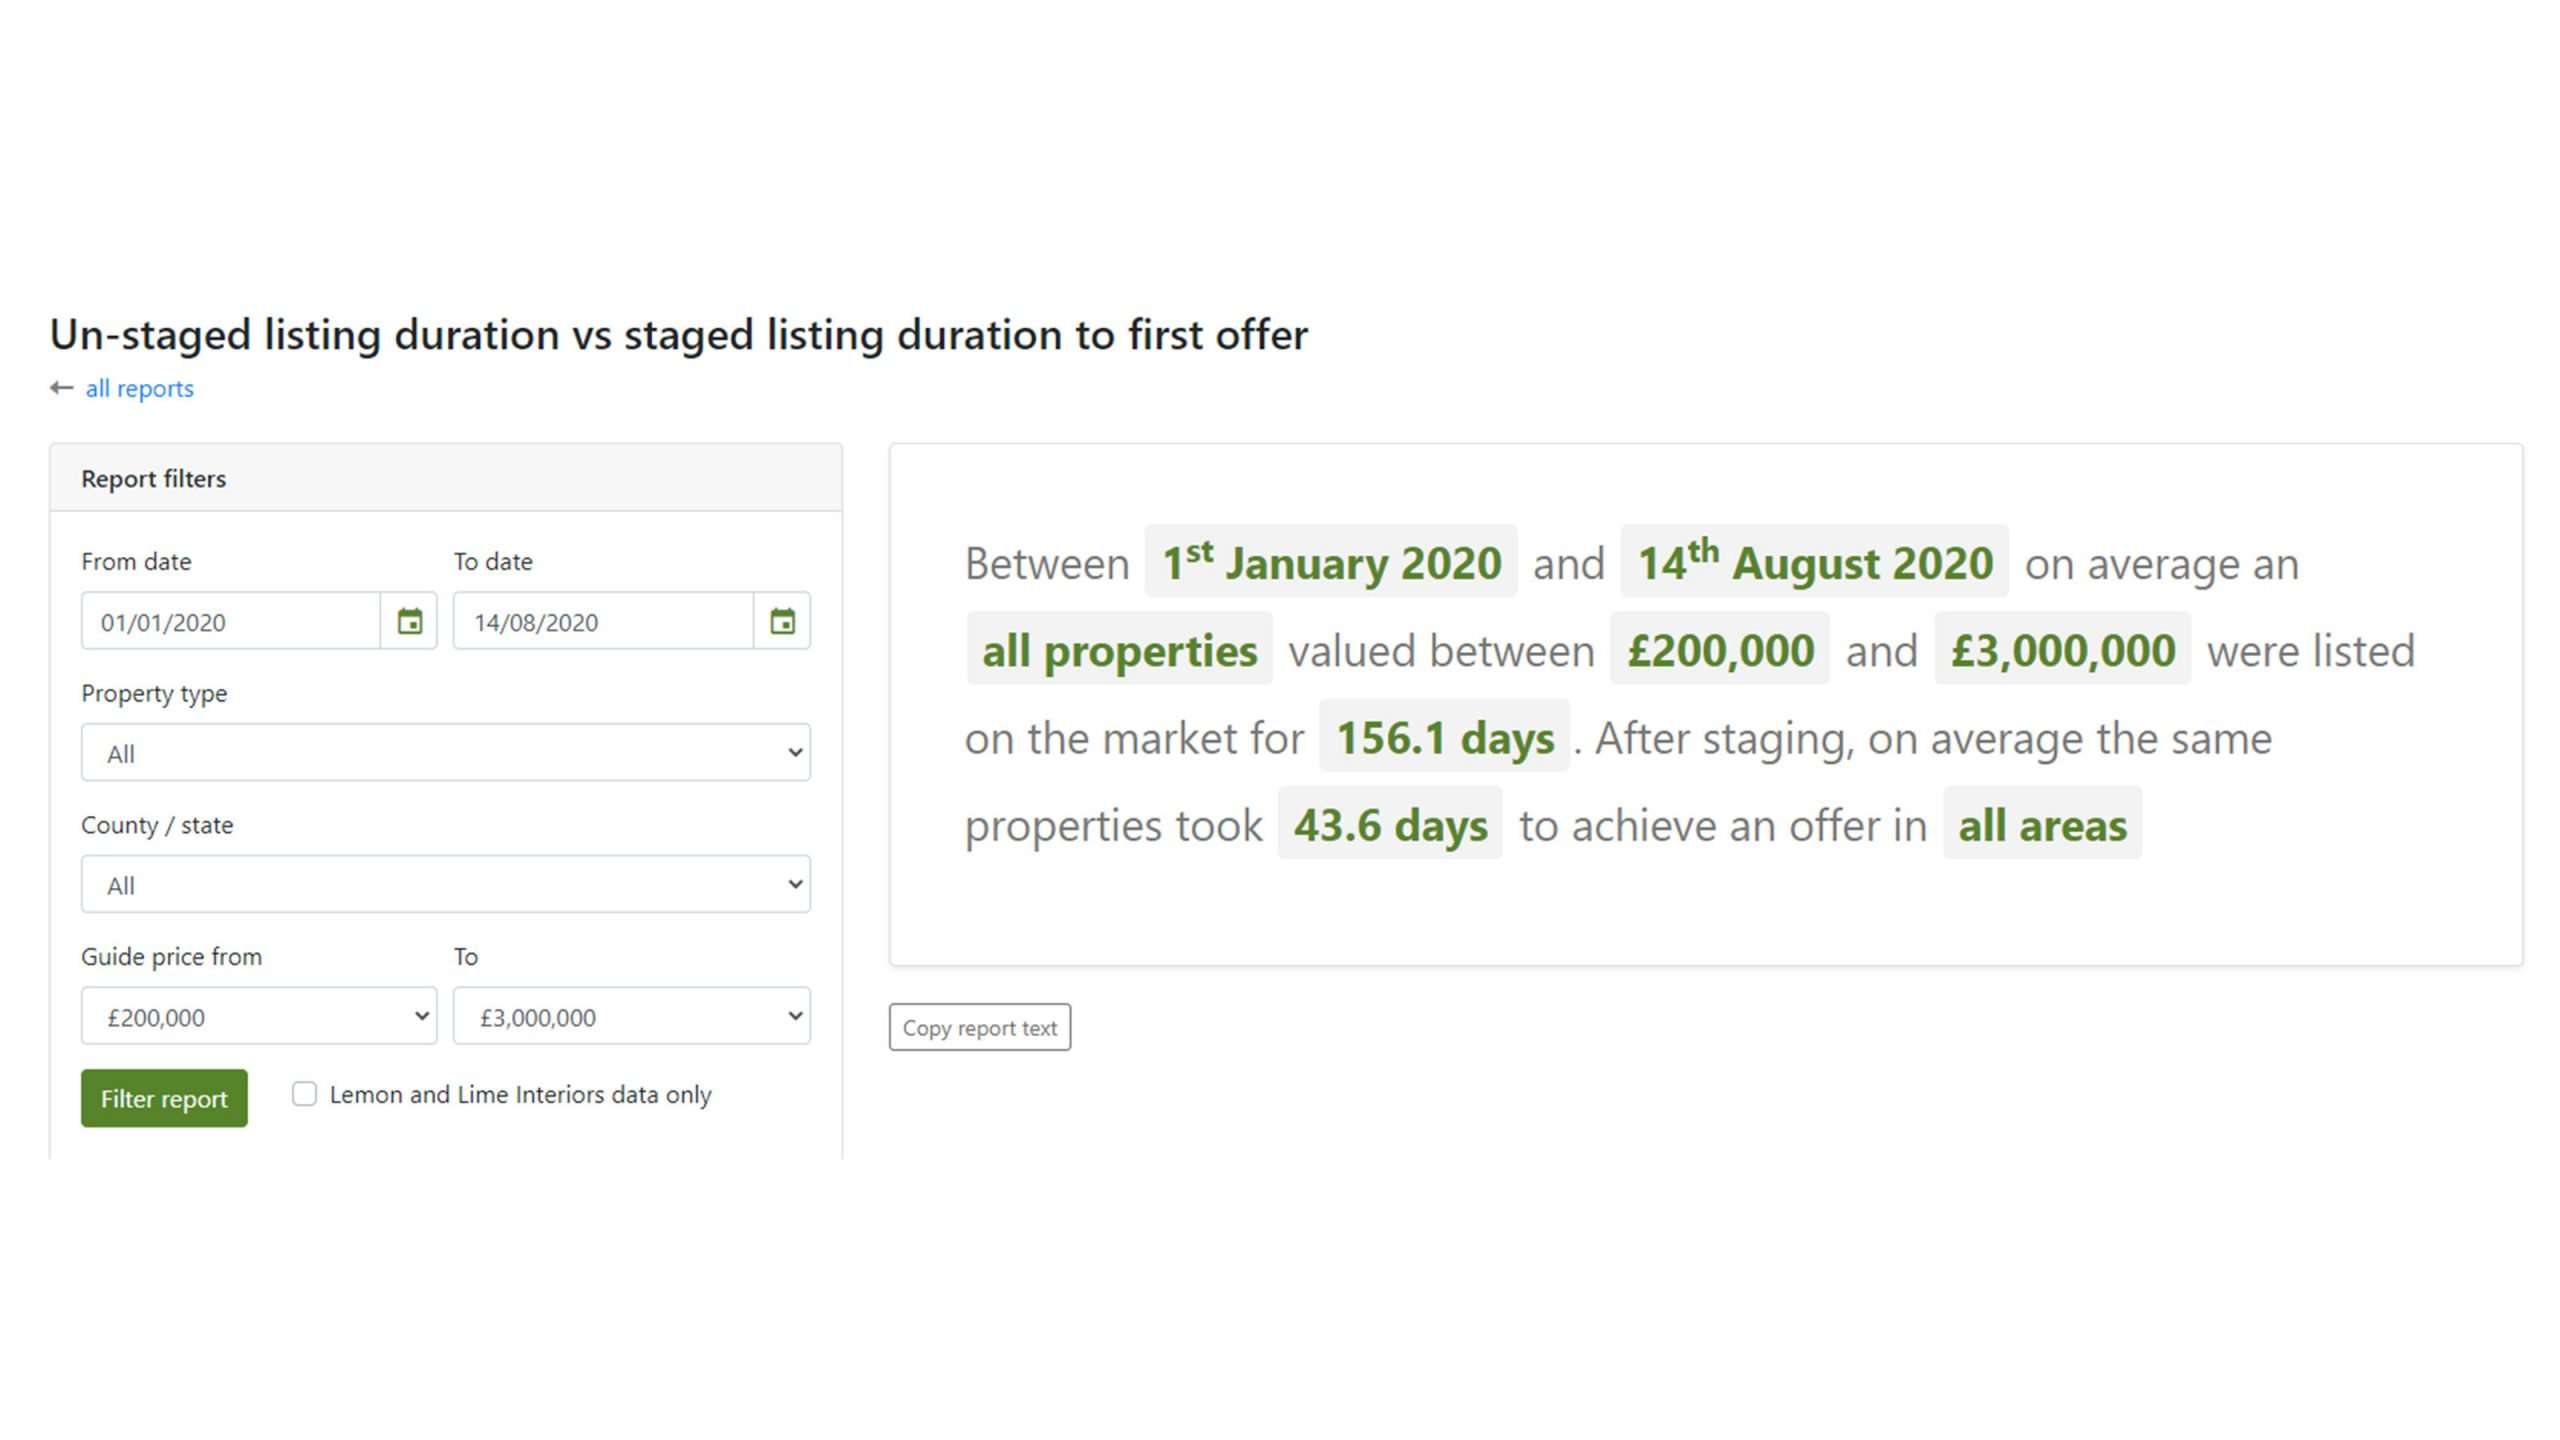Click the 14th August 2020 highlighted value
The height and width of the screenshot is (1440, 2560).
pos(1815,561)
